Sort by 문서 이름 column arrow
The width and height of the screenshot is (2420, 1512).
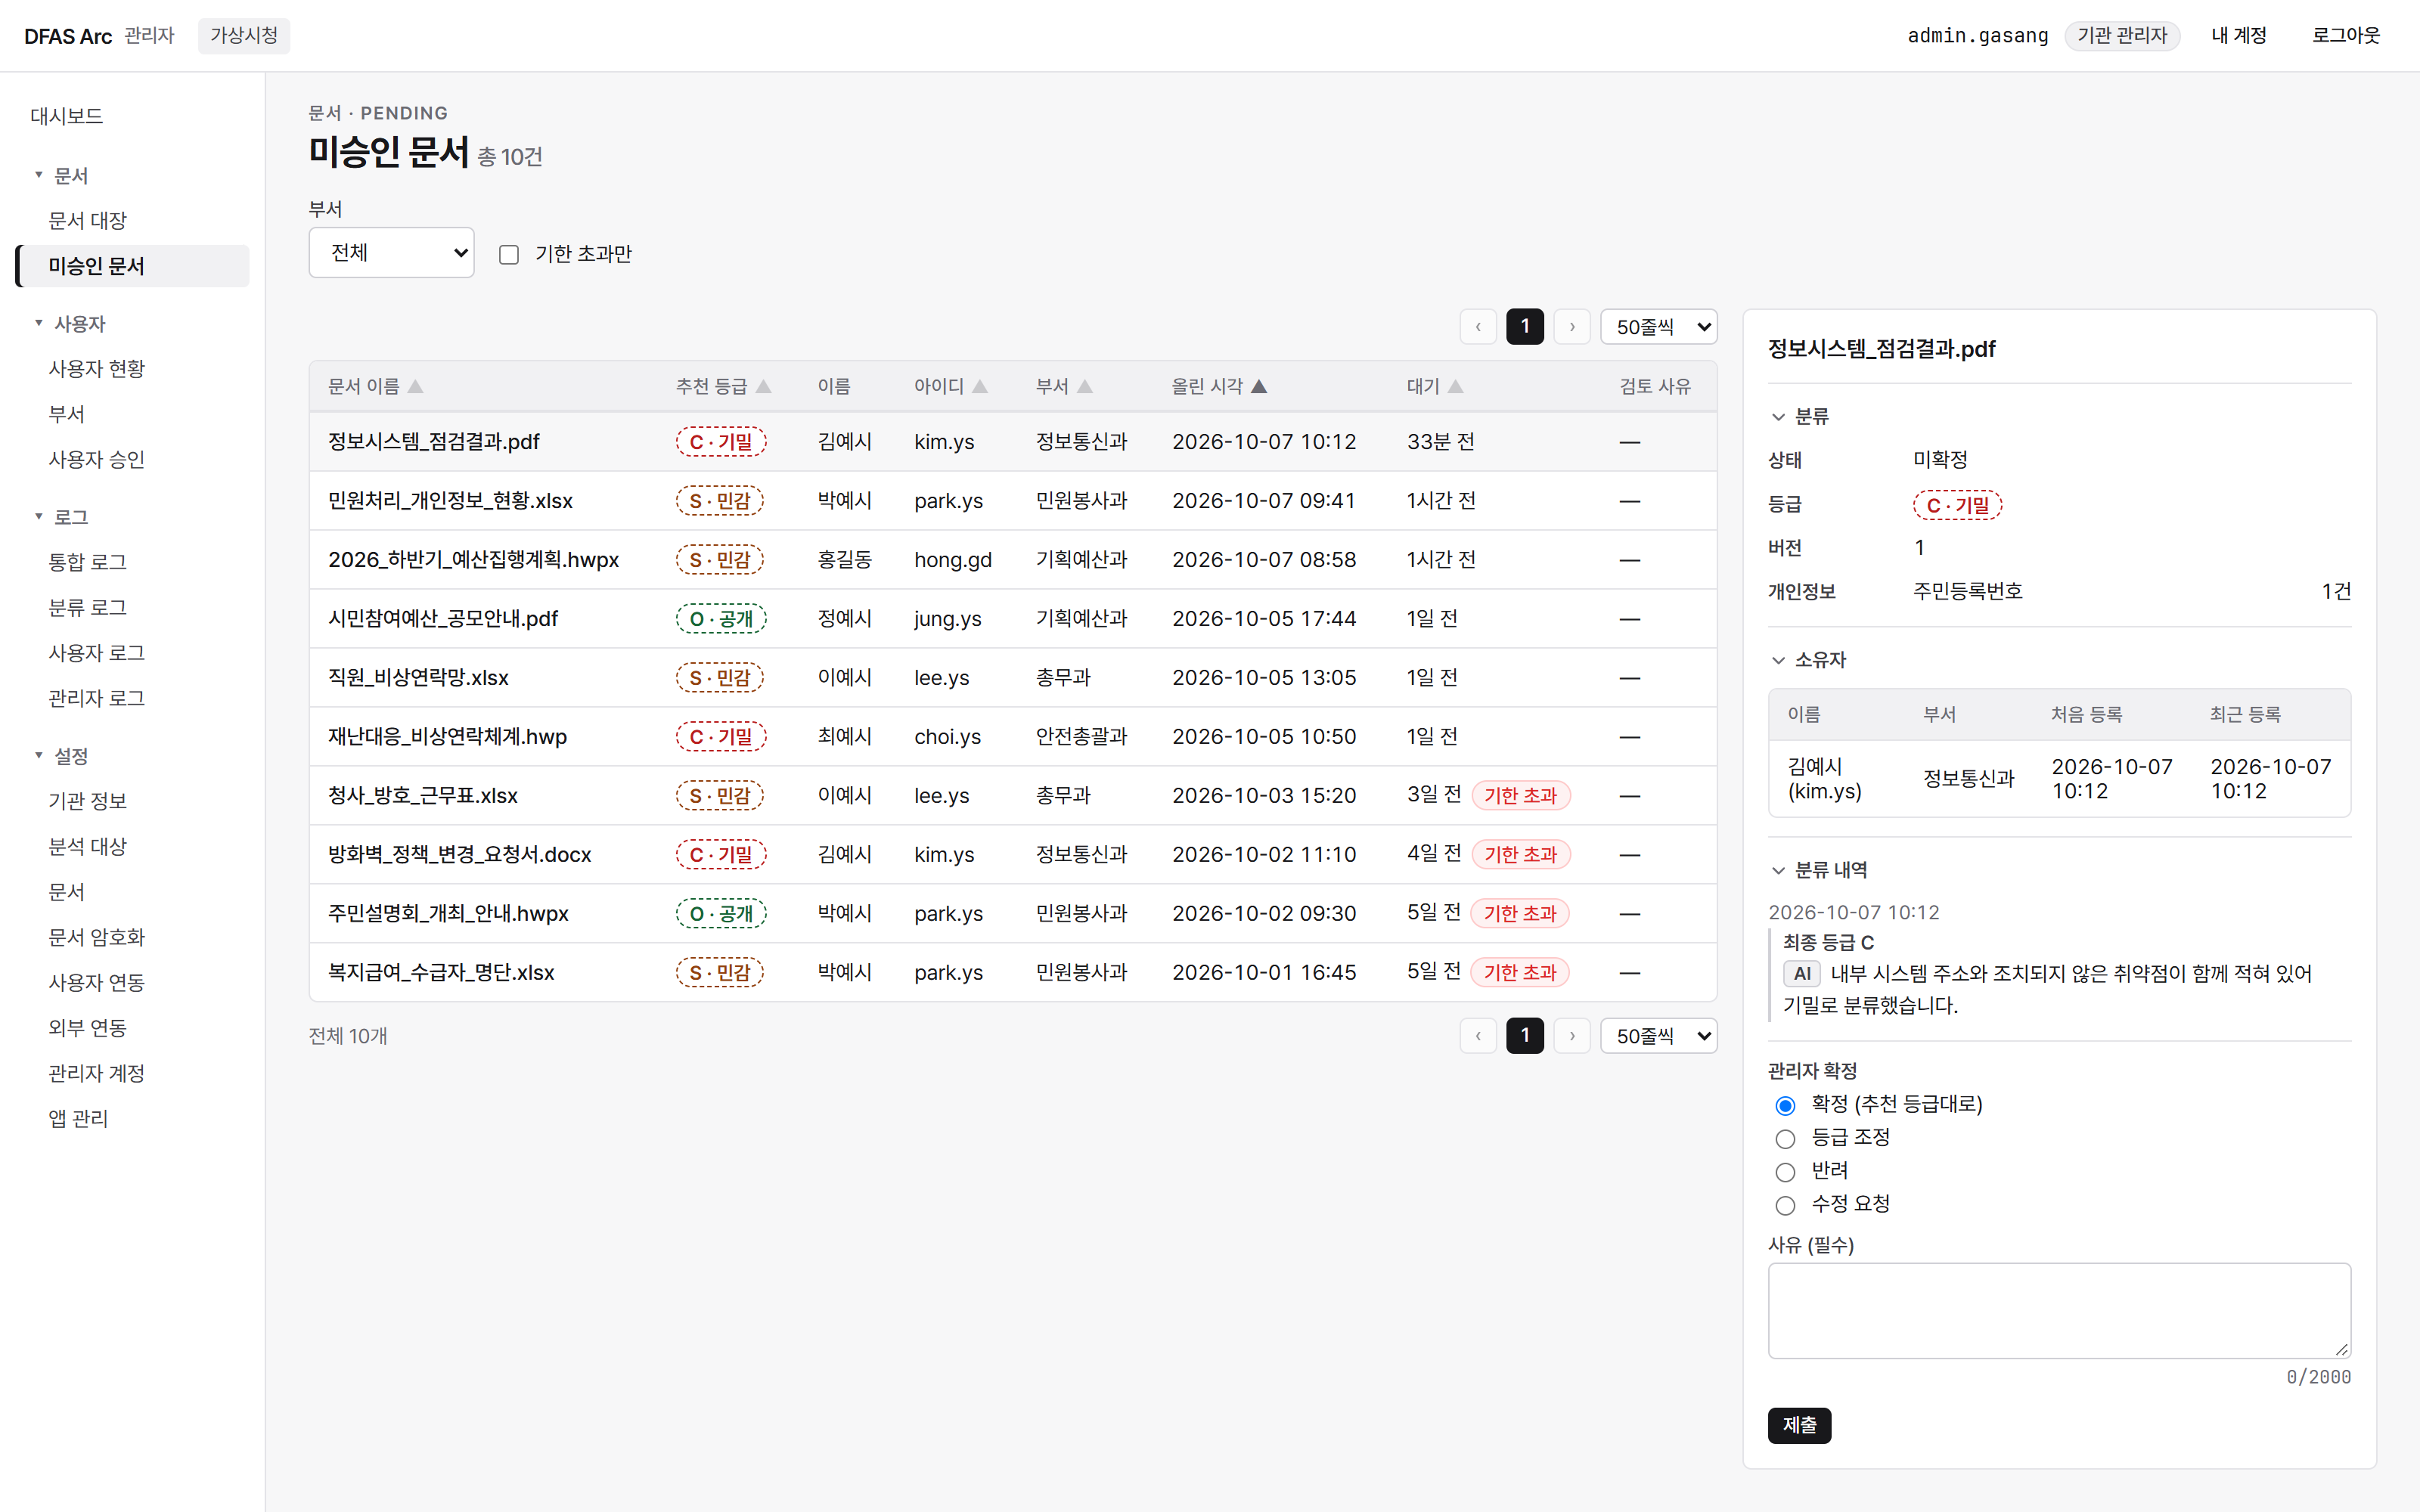pos(415,386)
